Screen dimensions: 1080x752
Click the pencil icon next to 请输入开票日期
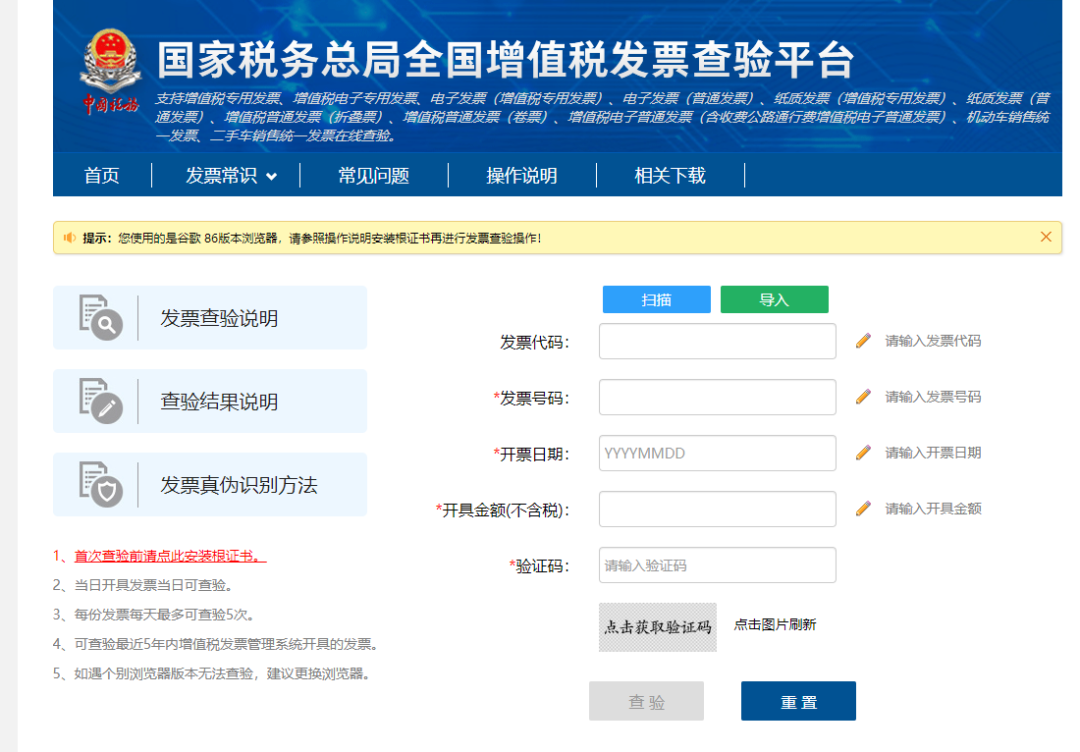(863, 452)
